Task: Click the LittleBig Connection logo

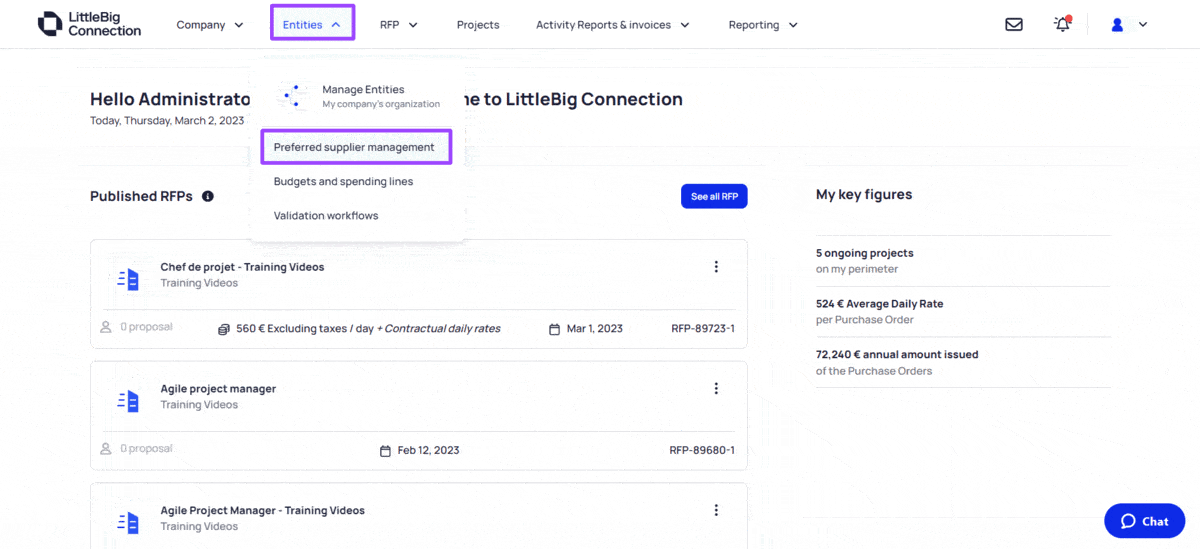Action: (90, 25)
